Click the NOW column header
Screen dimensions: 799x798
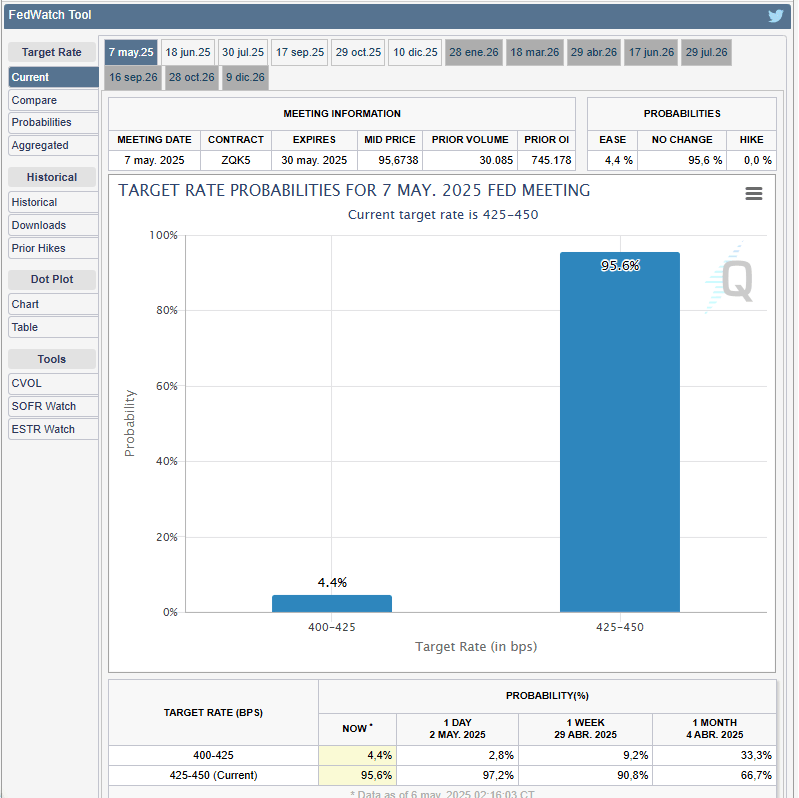click(358, 729)
